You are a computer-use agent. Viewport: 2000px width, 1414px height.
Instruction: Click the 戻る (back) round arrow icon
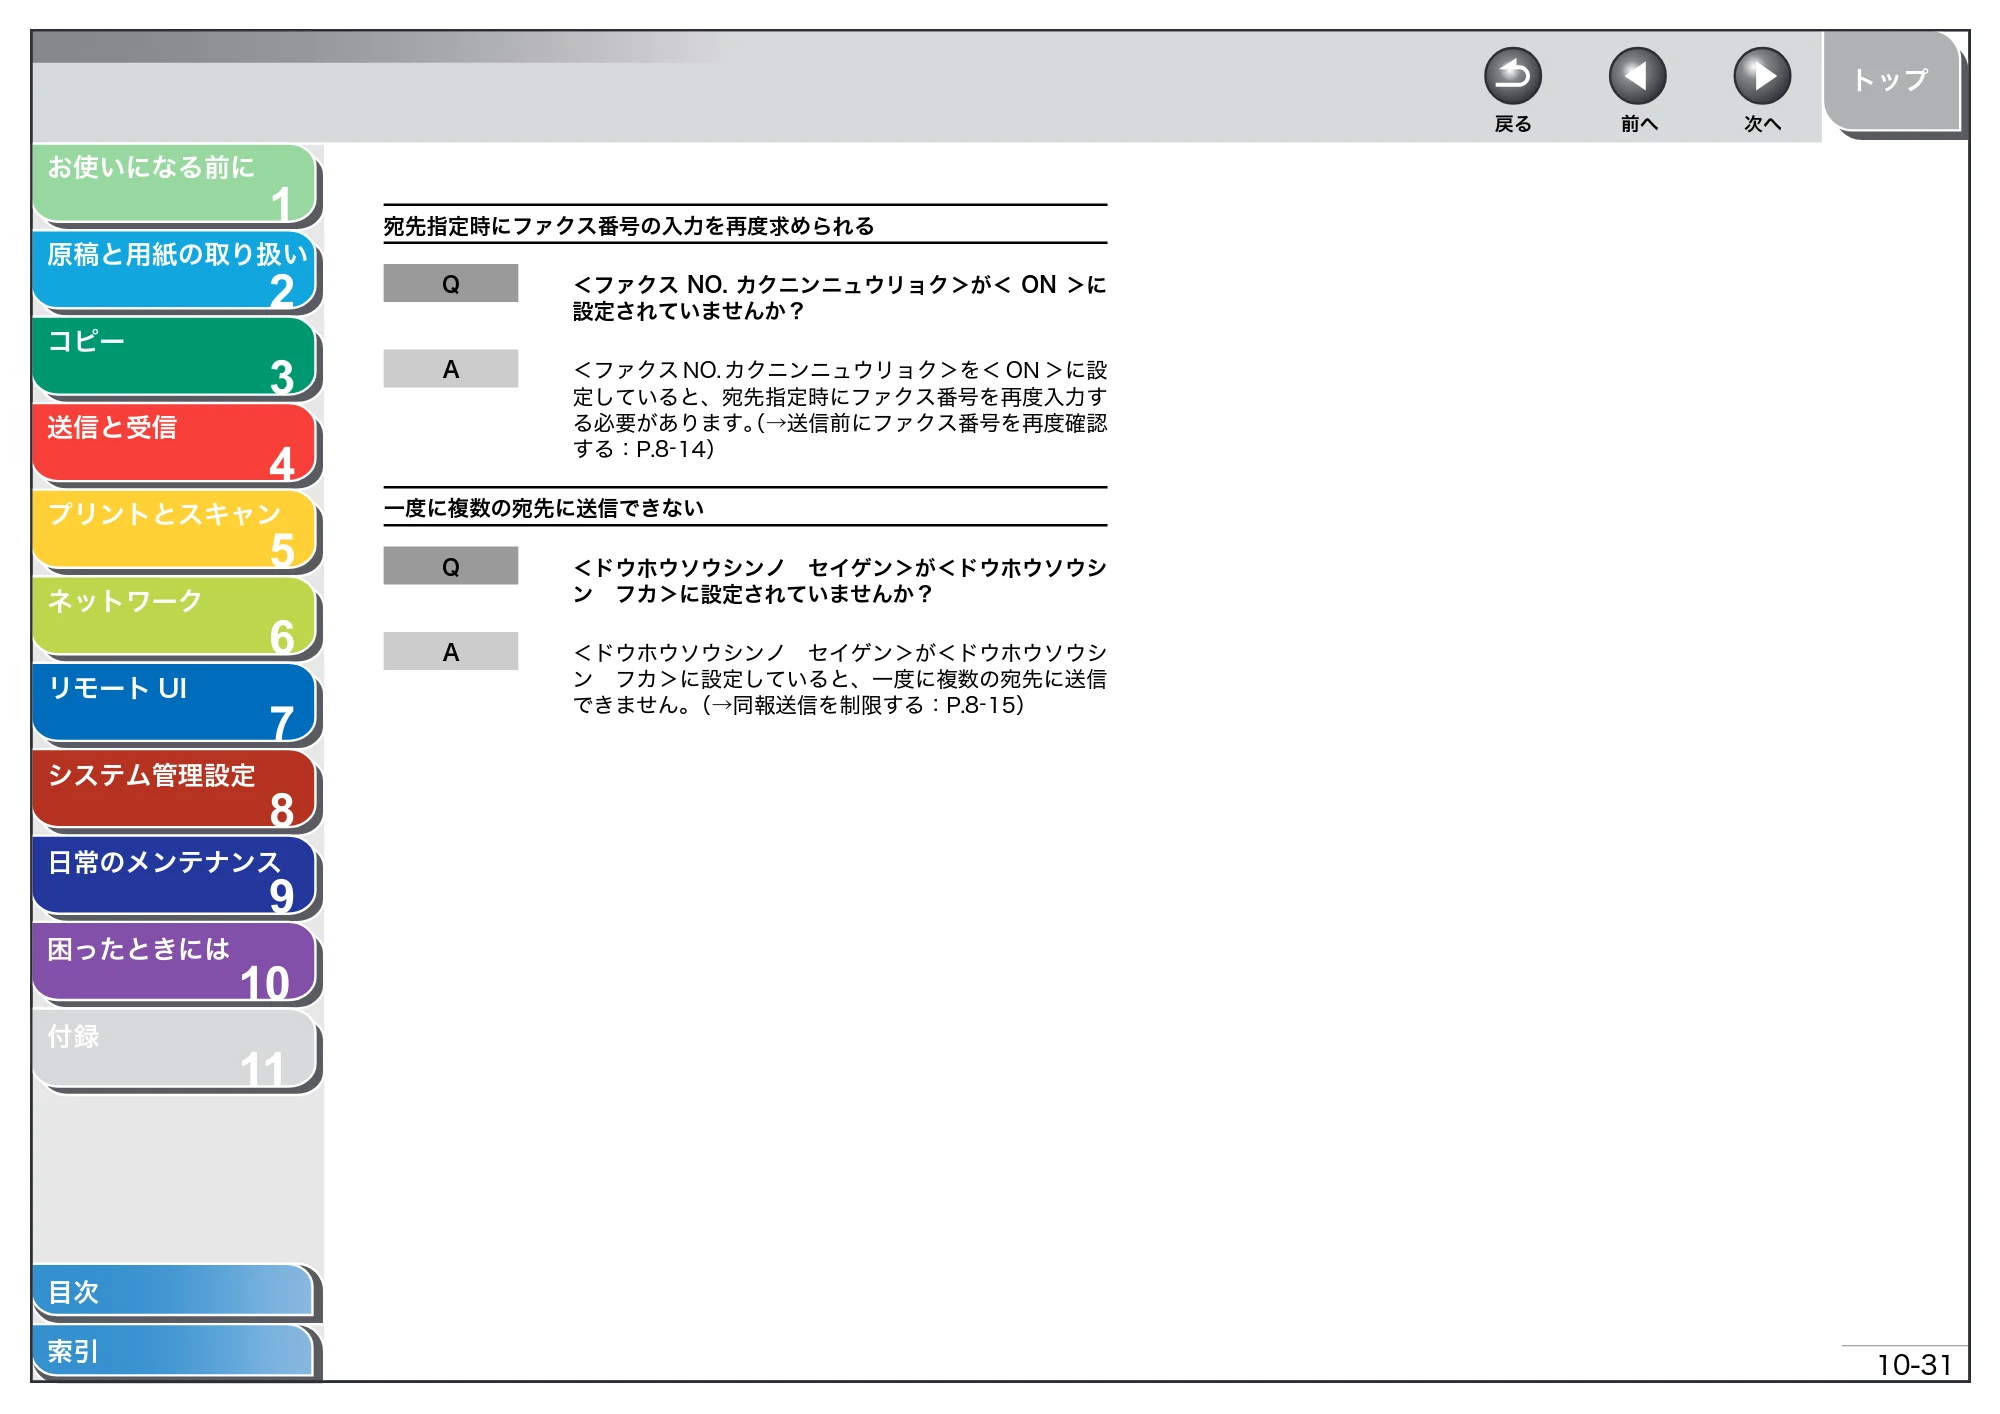(x=1512, y=76)
